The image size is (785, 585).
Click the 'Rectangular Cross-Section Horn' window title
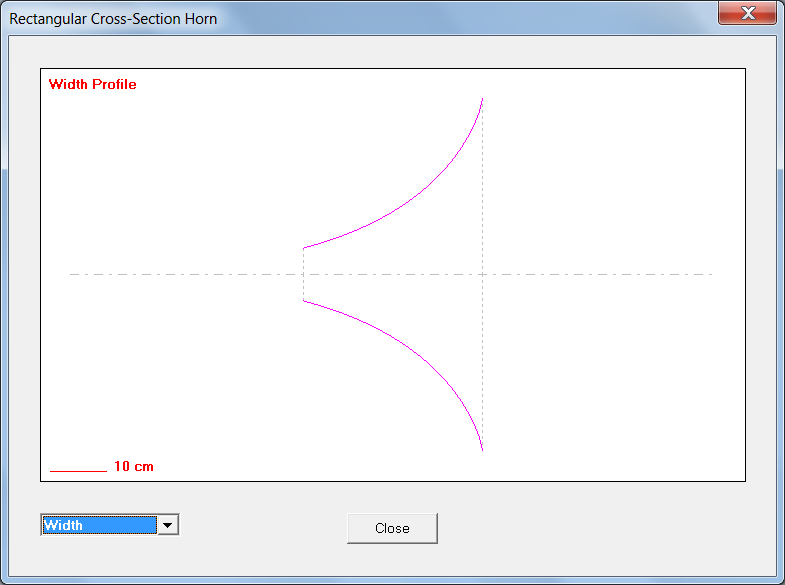click(113, 19)
